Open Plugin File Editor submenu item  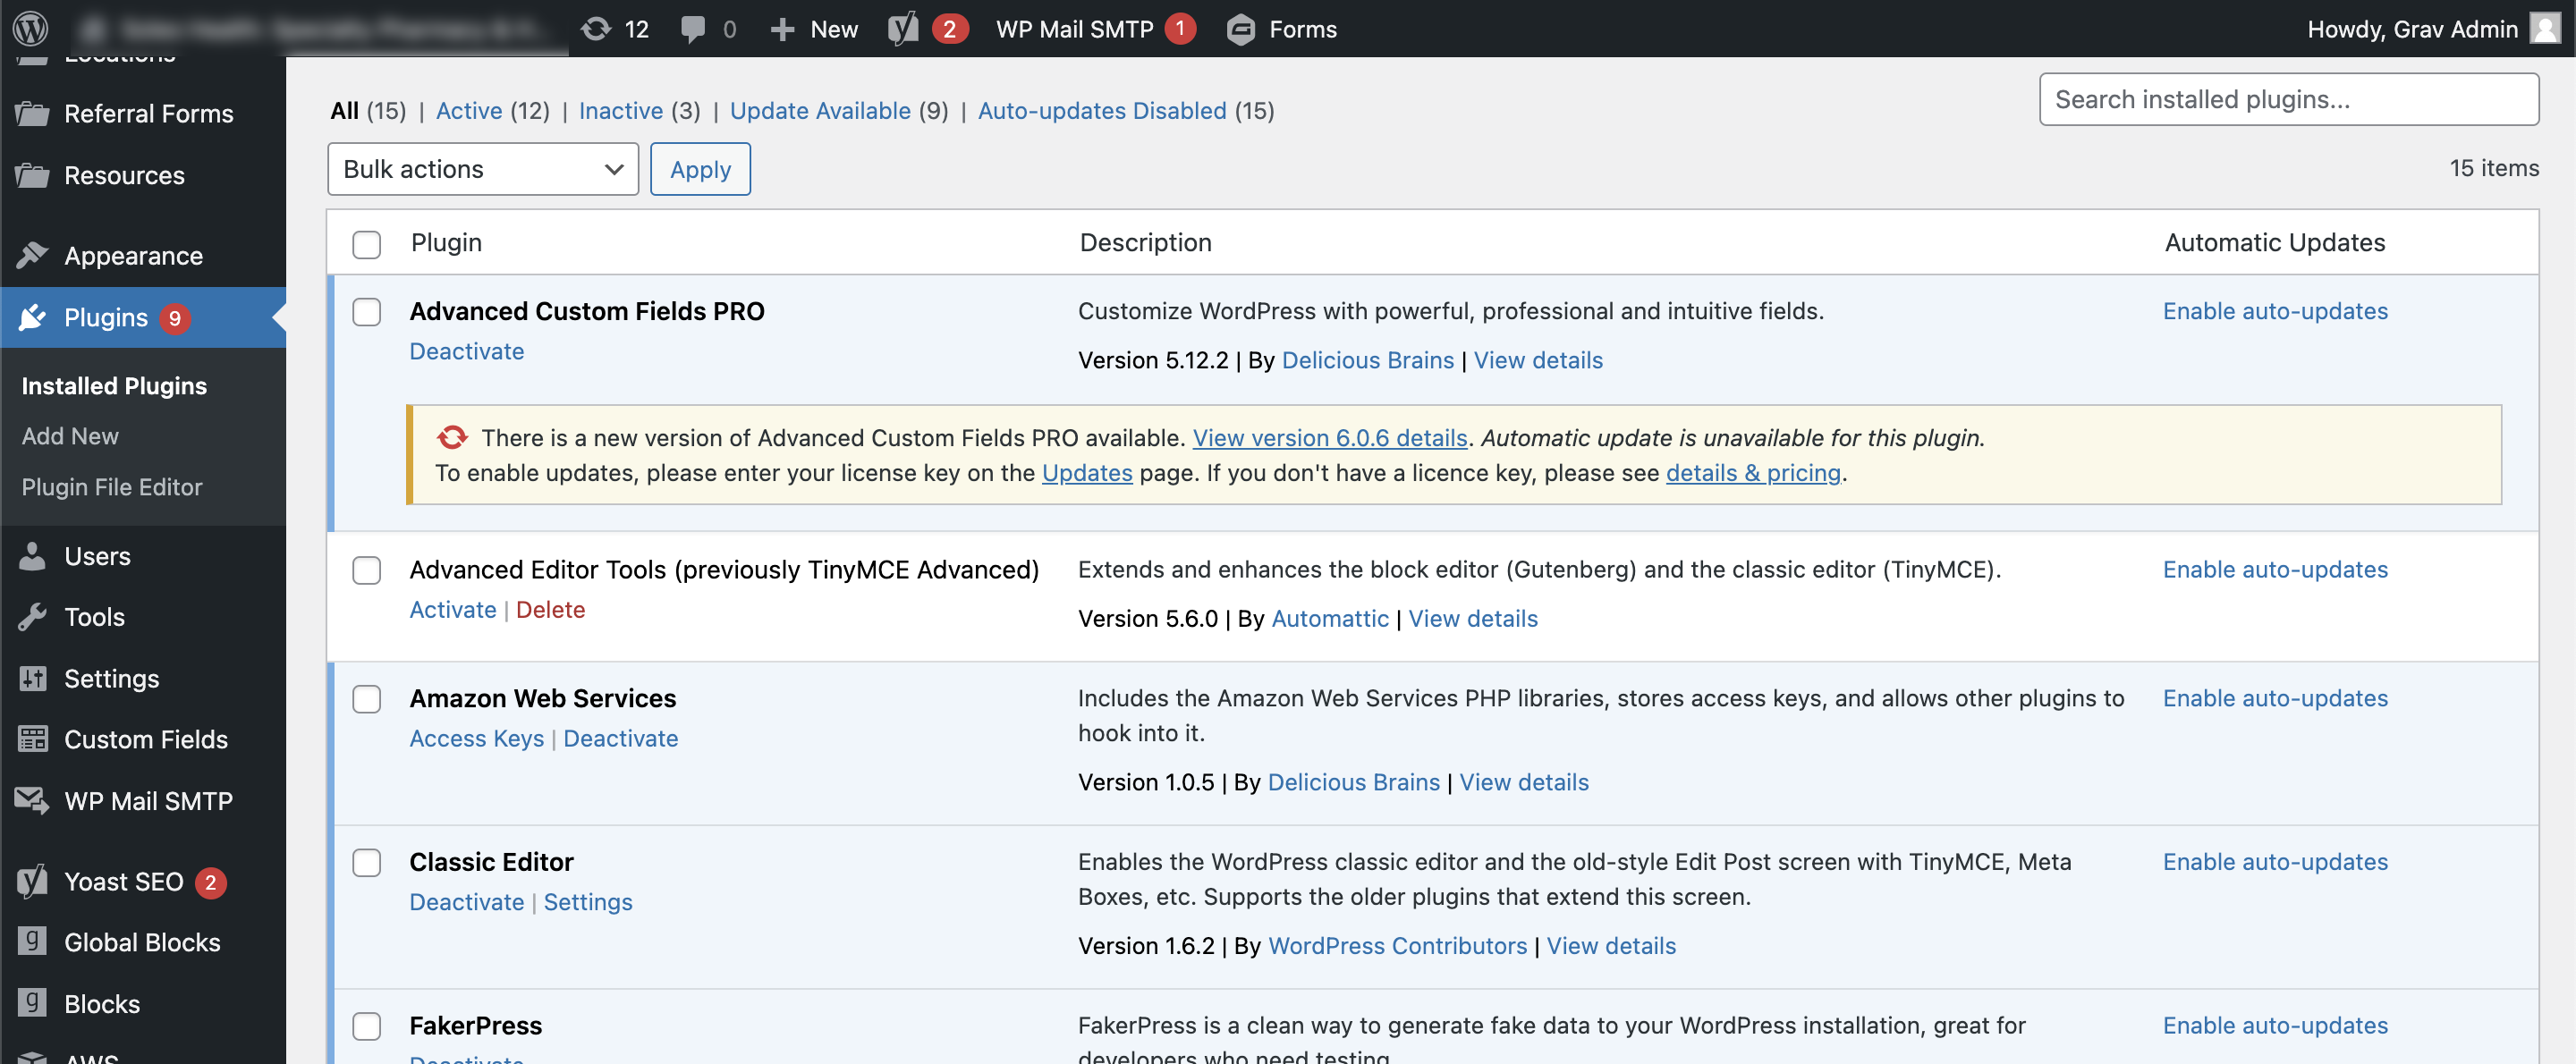[x=112, y=487]
